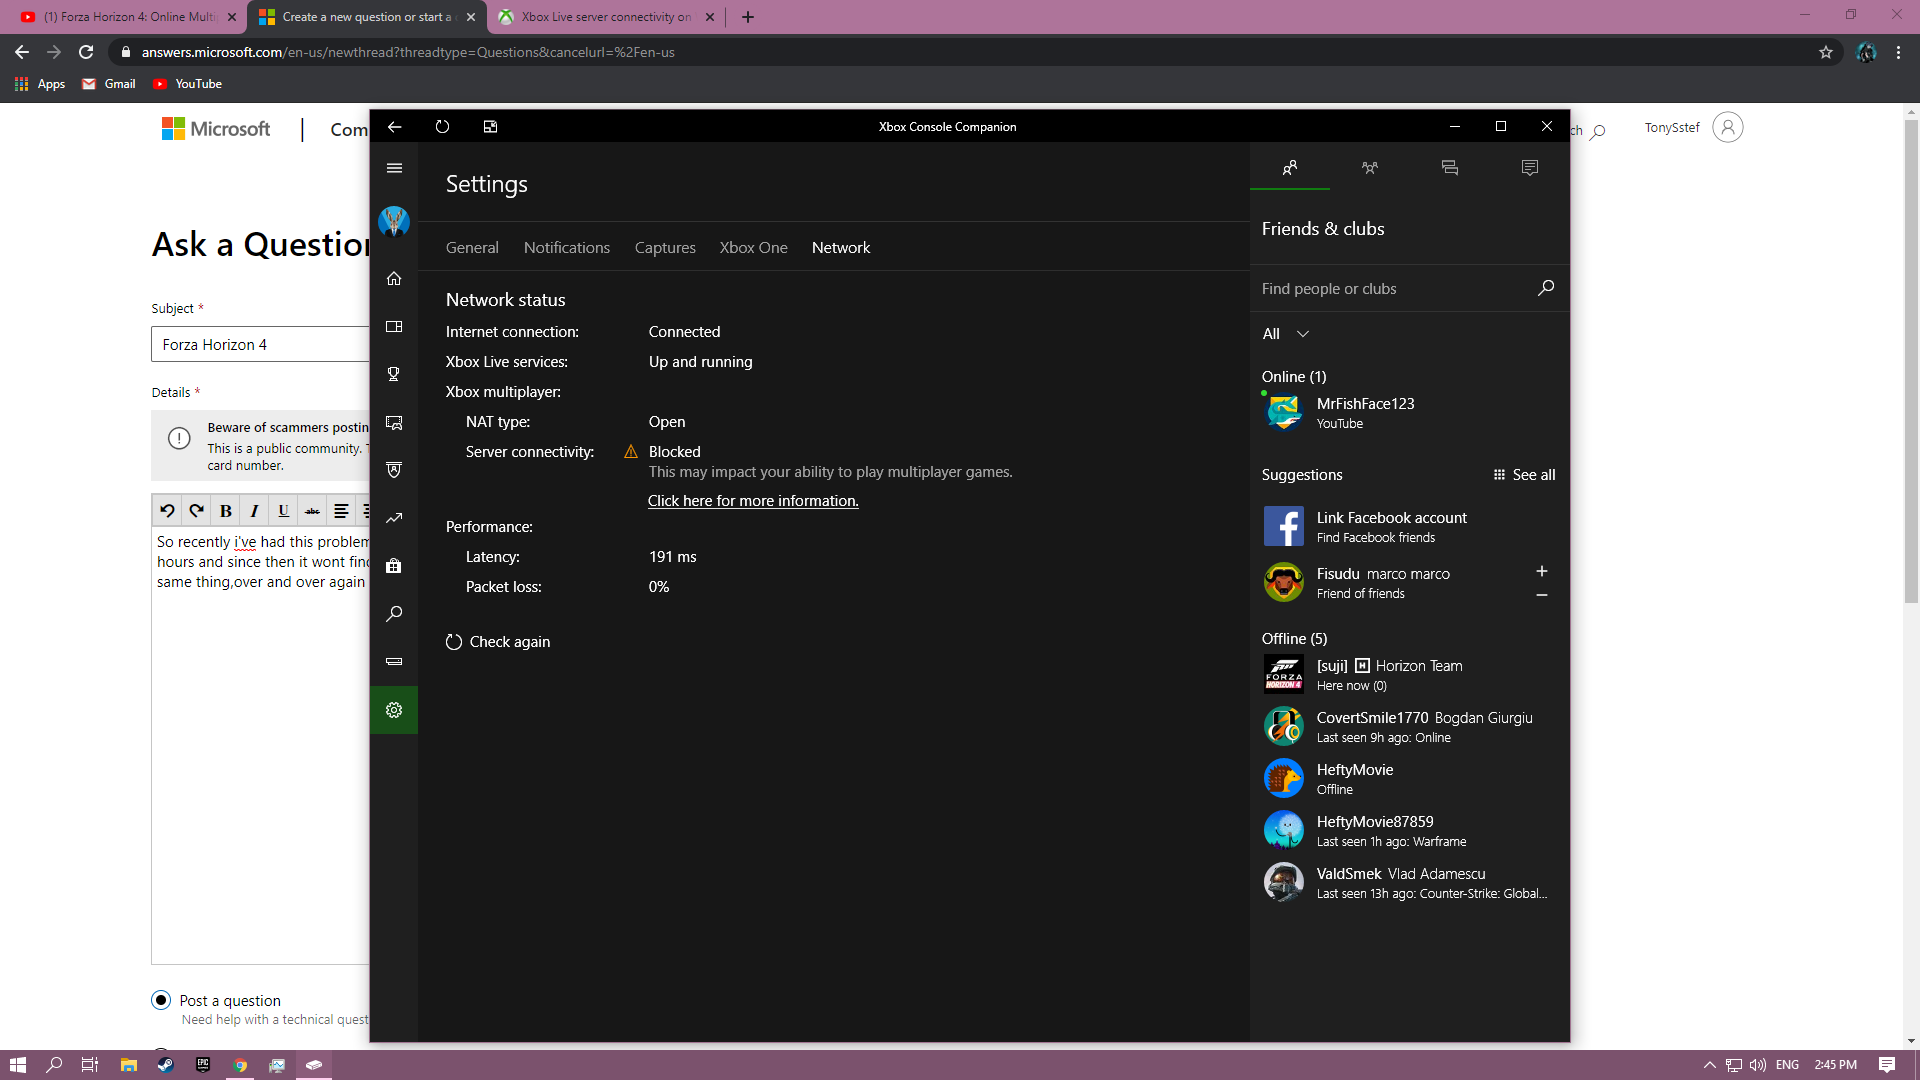Go to Home in Xbox sidebar
The image size is (1920, 1080).
(x=394, y=279)
